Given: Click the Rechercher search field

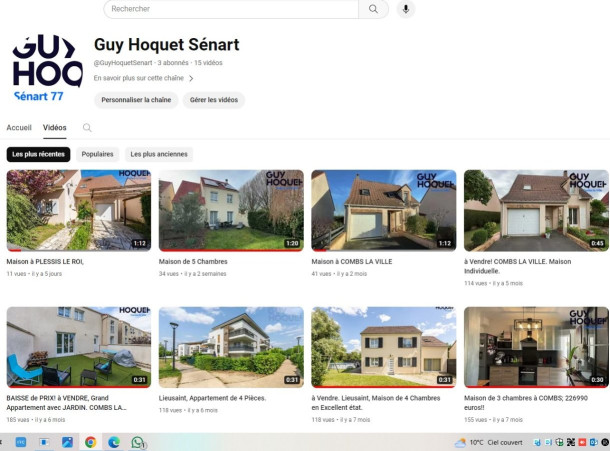Looking at the screenshot, I should pos(231,9).
